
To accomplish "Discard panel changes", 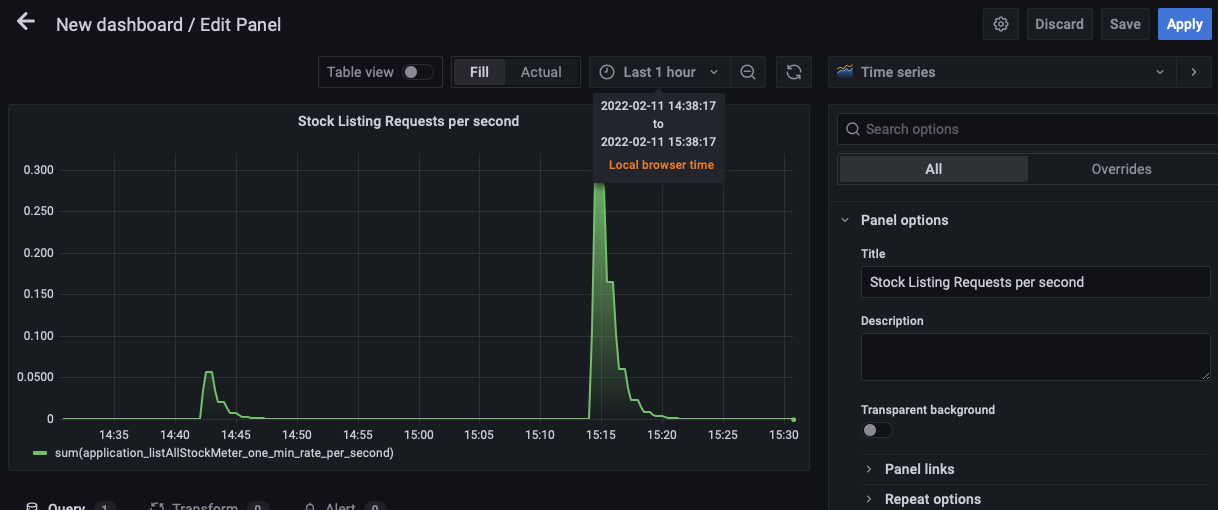I will tap(1059, 24).
